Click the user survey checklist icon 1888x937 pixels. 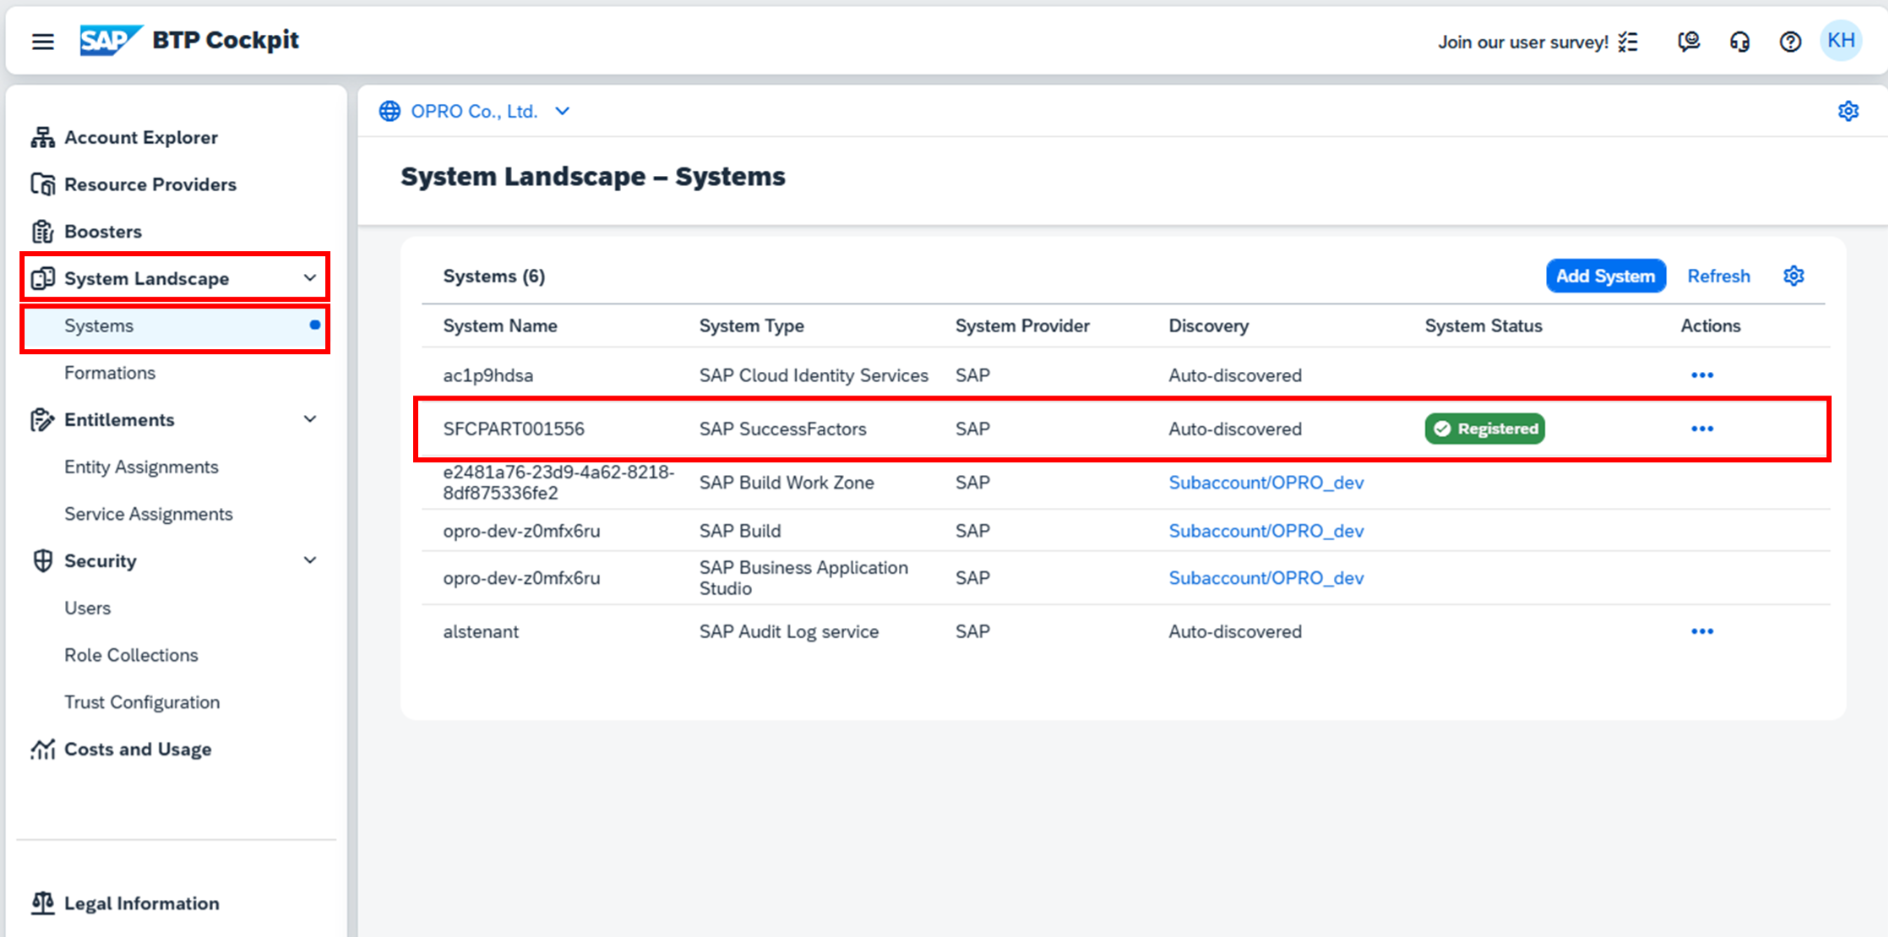click(x=1629, y=42)
